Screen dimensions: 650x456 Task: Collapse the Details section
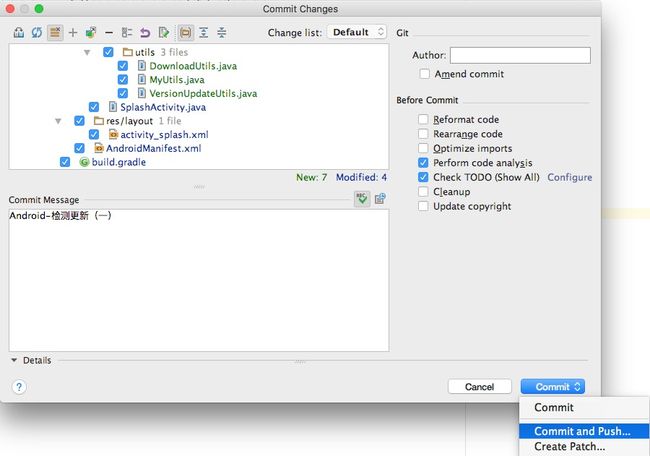14,360
